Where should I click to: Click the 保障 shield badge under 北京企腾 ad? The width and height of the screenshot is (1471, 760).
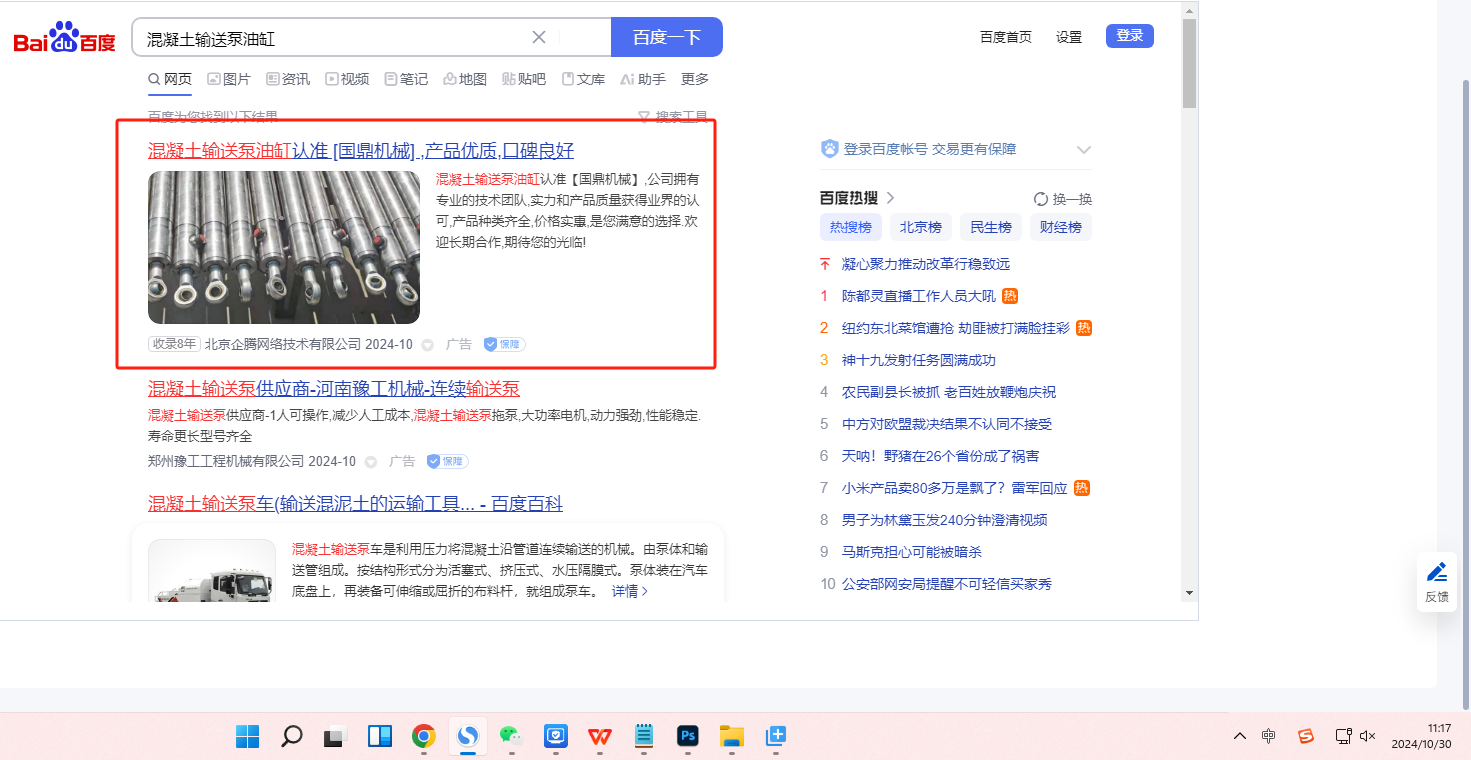click(x=504, y=344)
